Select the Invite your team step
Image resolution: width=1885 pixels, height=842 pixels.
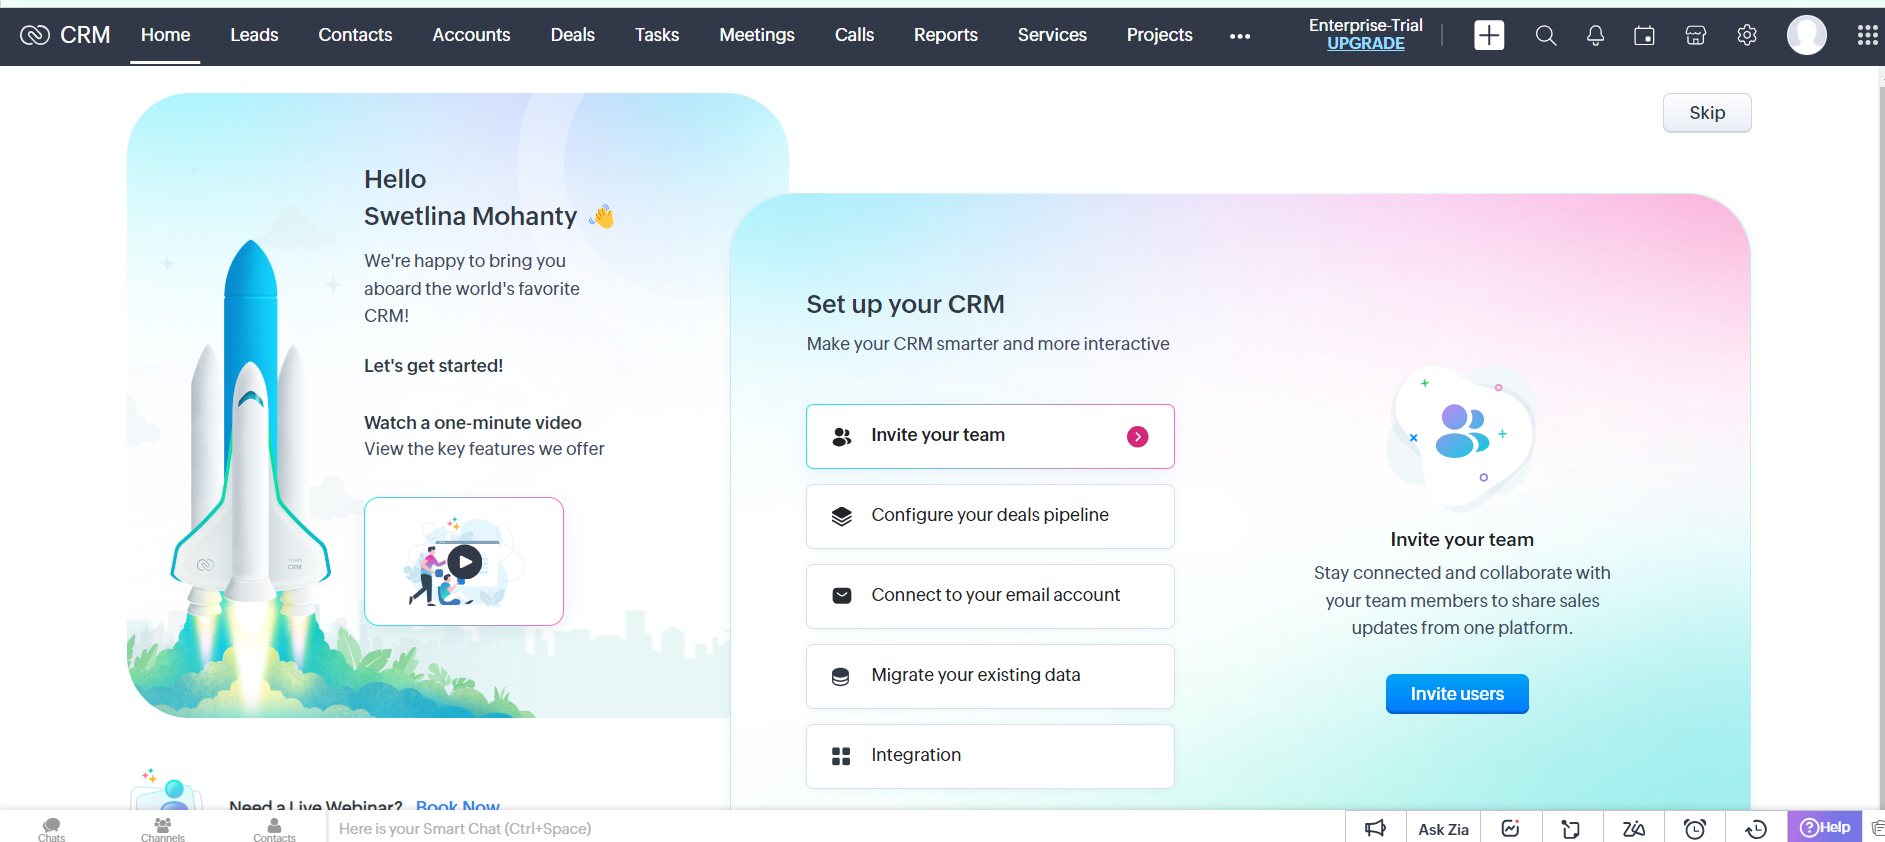(990, 436)
